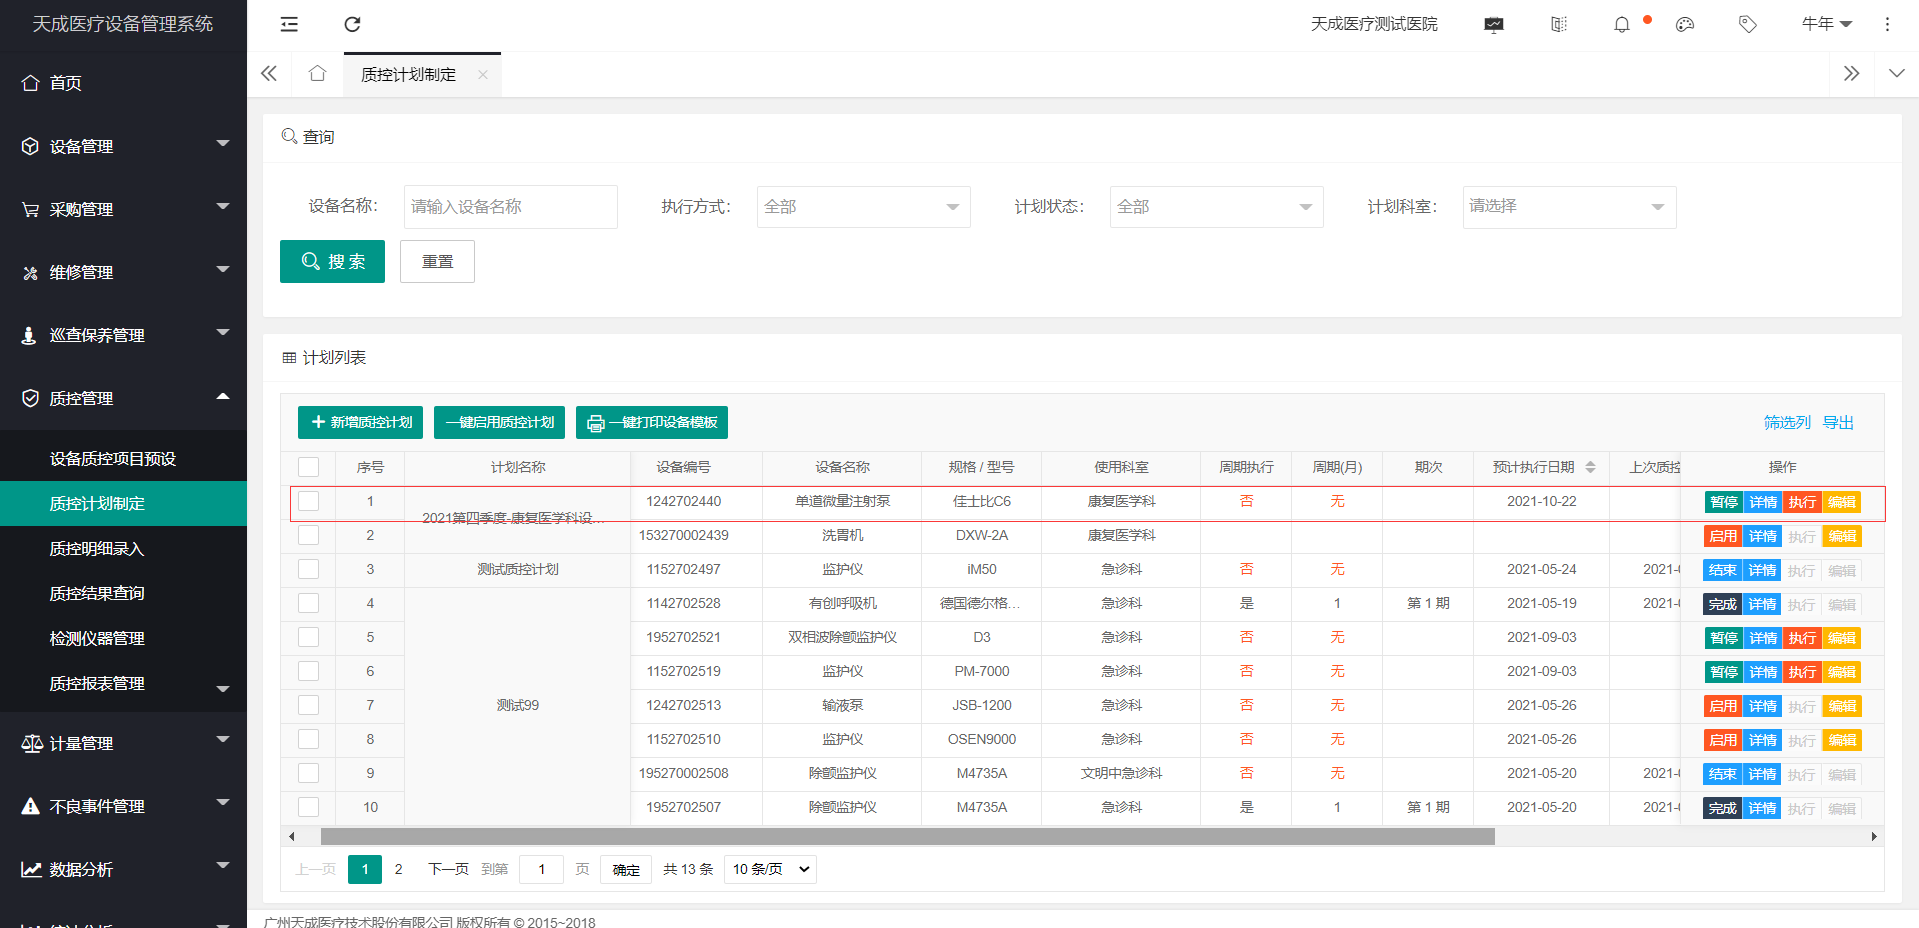Close the 质控计划制定 tab
Image resolution: width=1919 pixels, height=928 pixels.
(x=483, y=75)
